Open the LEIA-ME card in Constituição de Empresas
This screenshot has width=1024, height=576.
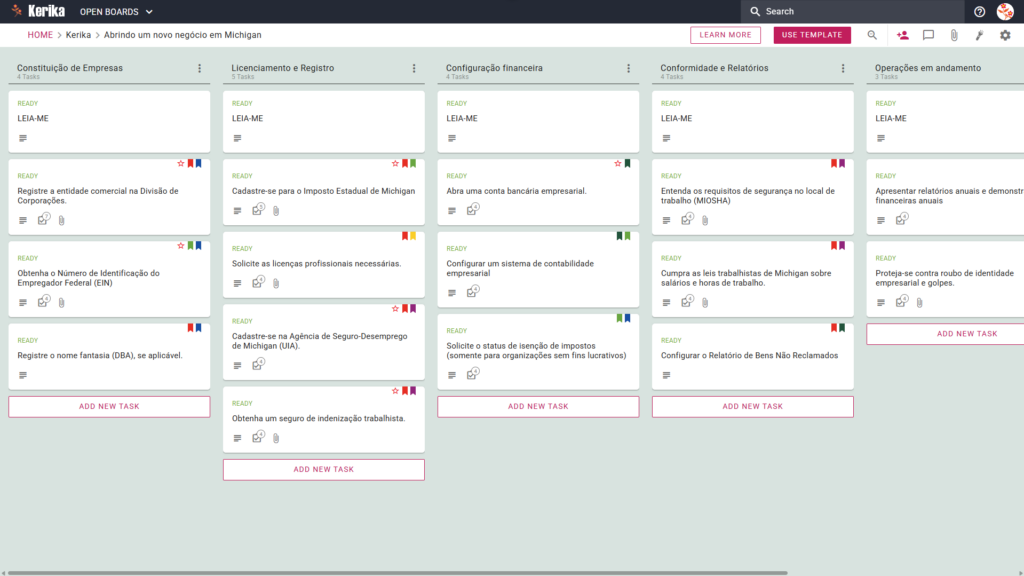[x=109, y=121]
